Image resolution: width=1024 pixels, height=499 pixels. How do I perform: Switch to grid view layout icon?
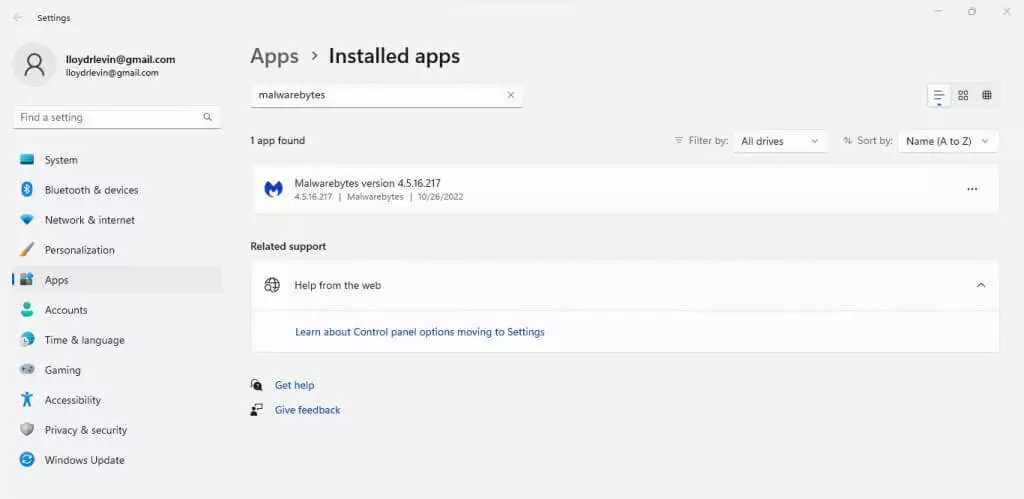pos(963,95)
